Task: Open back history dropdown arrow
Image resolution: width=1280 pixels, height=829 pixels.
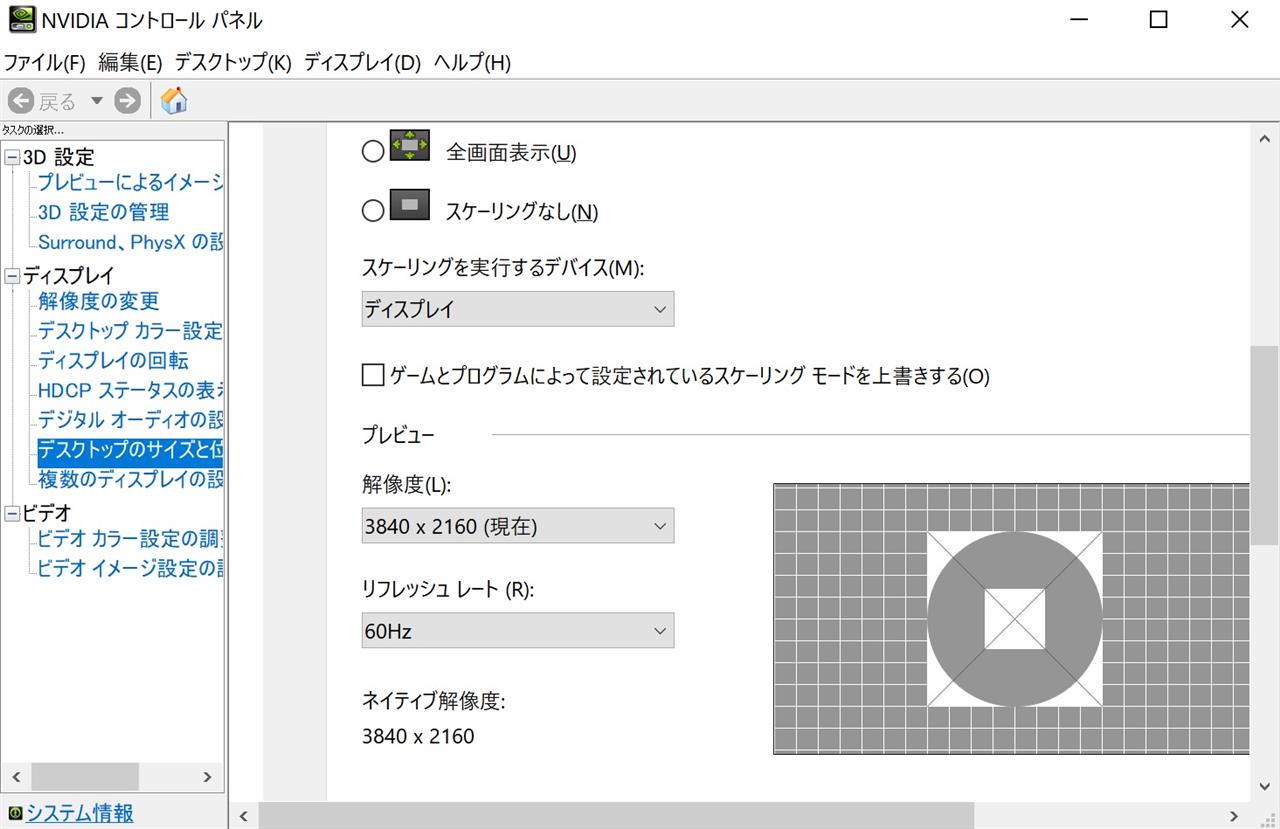Action: [x=97, y=100]
